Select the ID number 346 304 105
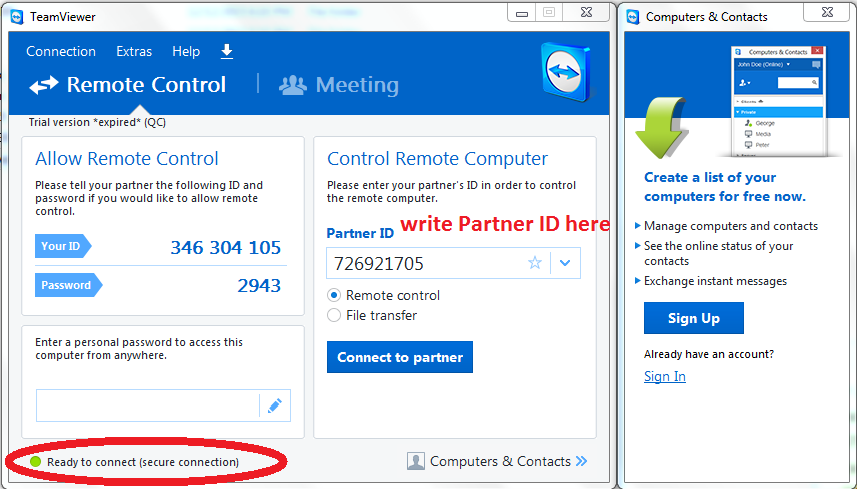This screenshot has width=857, height=489. pyautogui.click(x=226, y=248)
